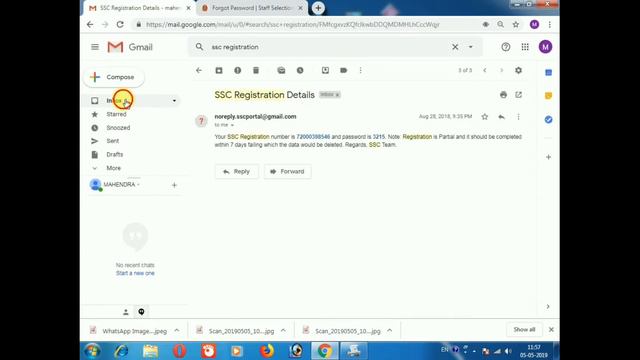Open the Chrome menu three dots
The width and height of the screenshot is (640, 360).
point(550,24)
